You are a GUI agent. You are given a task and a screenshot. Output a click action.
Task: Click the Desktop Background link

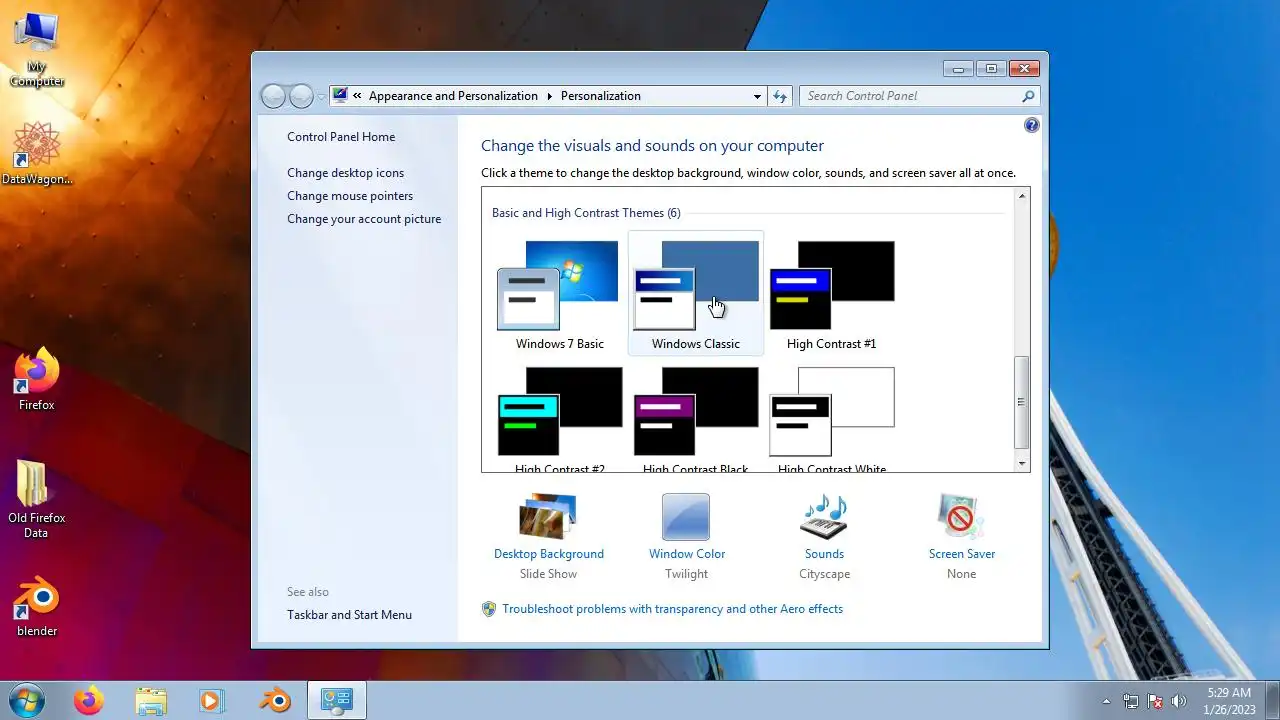coord(549,554)
